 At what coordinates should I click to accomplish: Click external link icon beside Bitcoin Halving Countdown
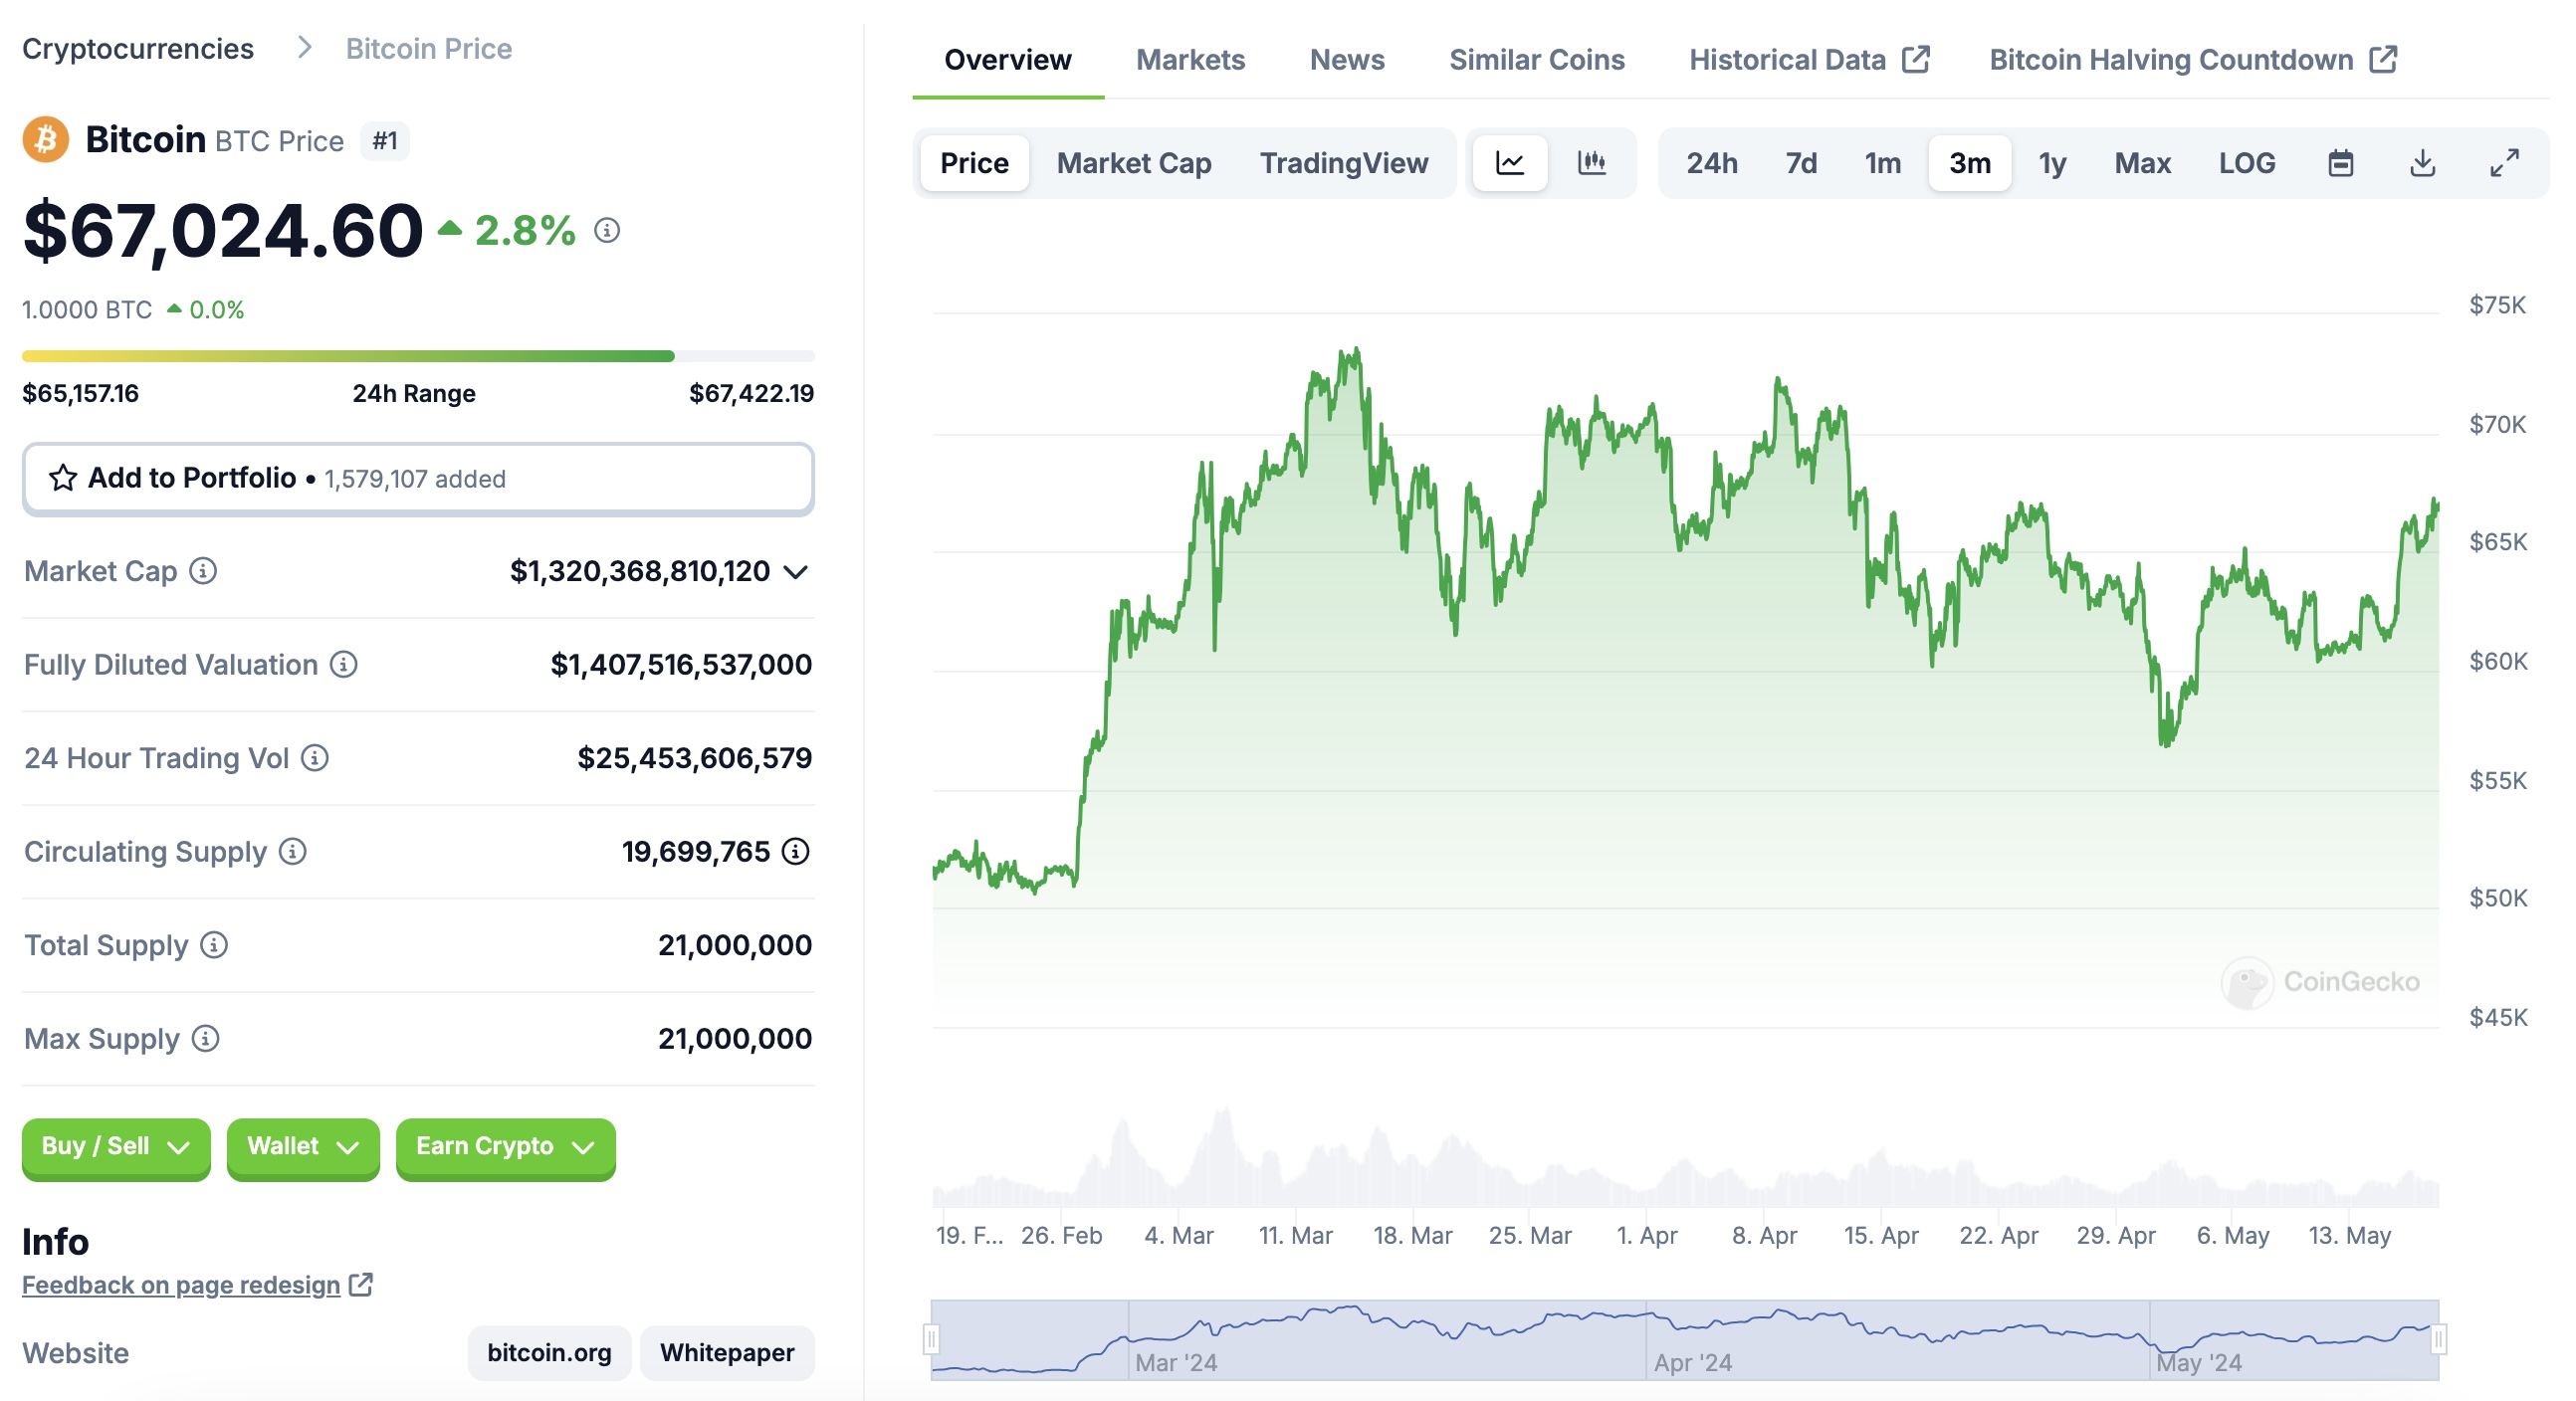click(x=2384, y=60)
